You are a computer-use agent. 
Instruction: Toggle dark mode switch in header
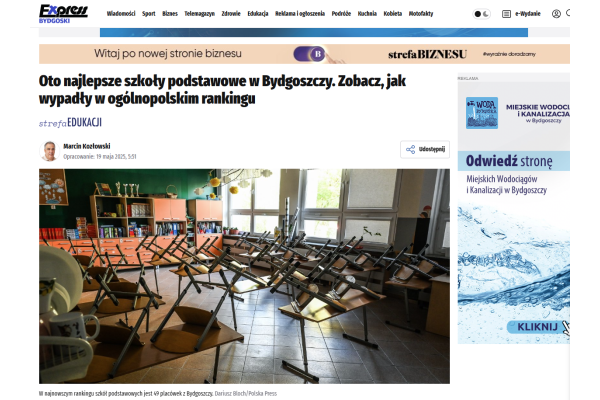pyautogui.click(x=481, y=14)
